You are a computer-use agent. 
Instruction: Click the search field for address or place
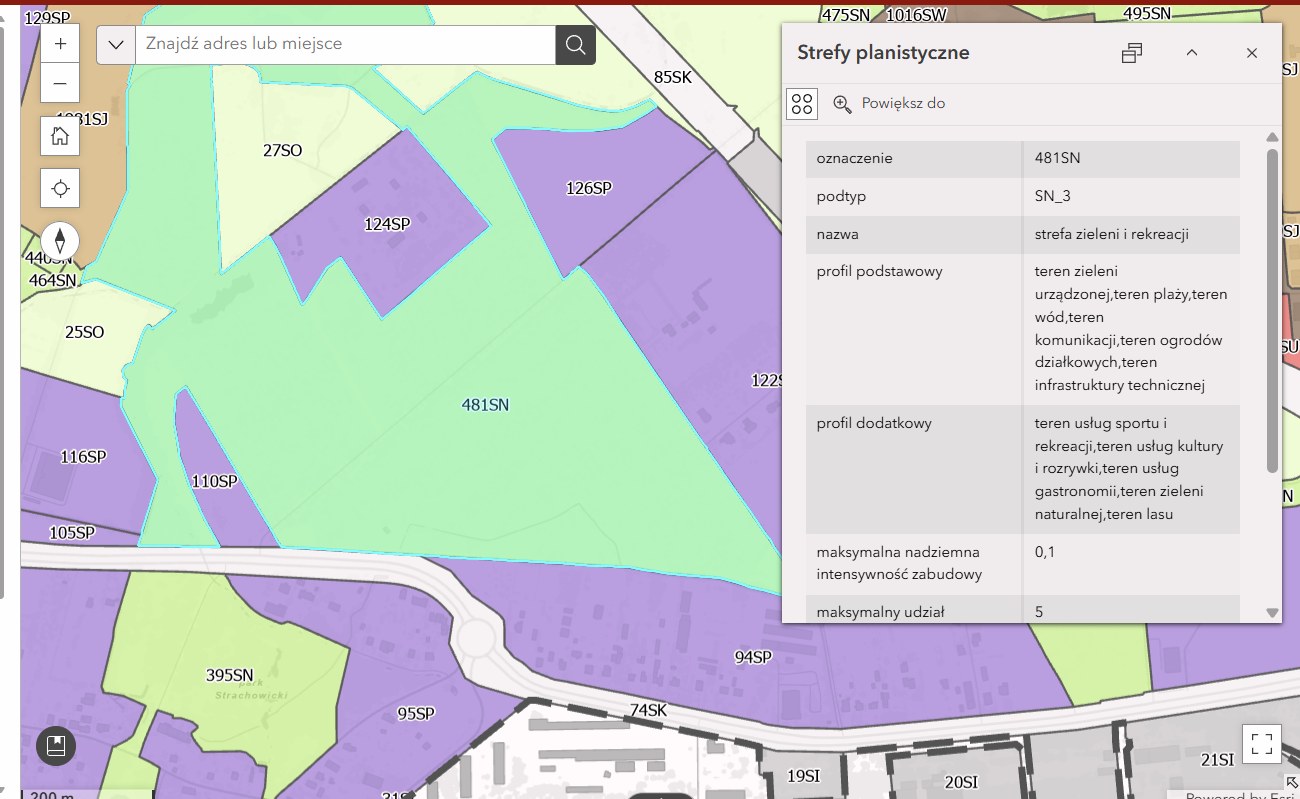(345, 45)
